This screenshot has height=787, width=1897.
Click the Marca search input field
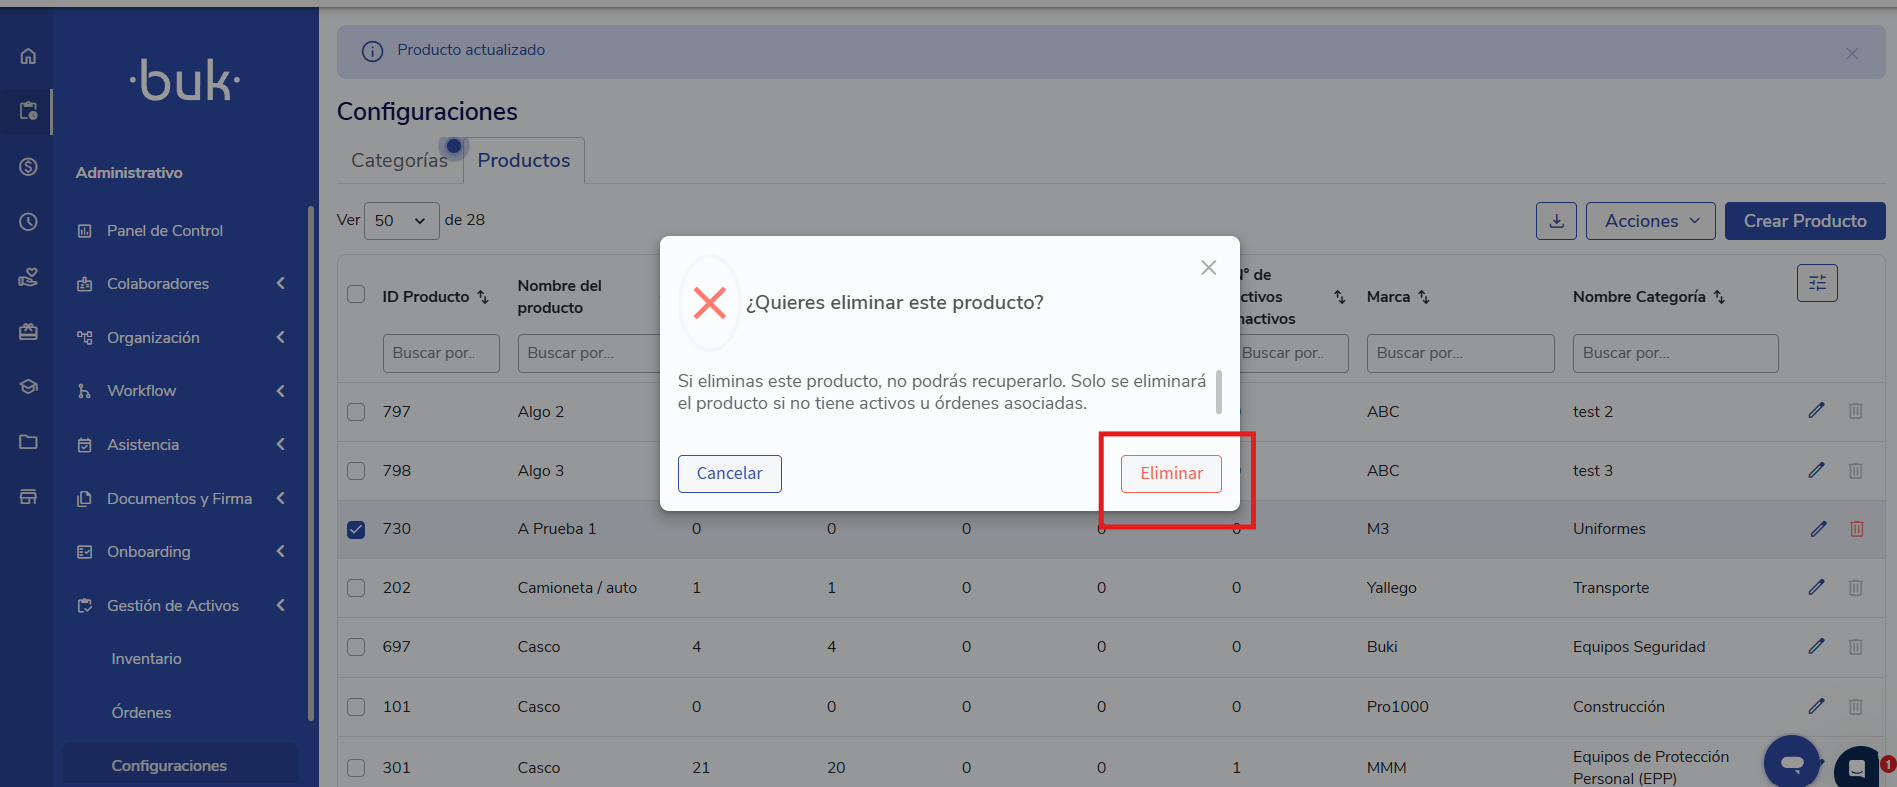pos(1459,353)
